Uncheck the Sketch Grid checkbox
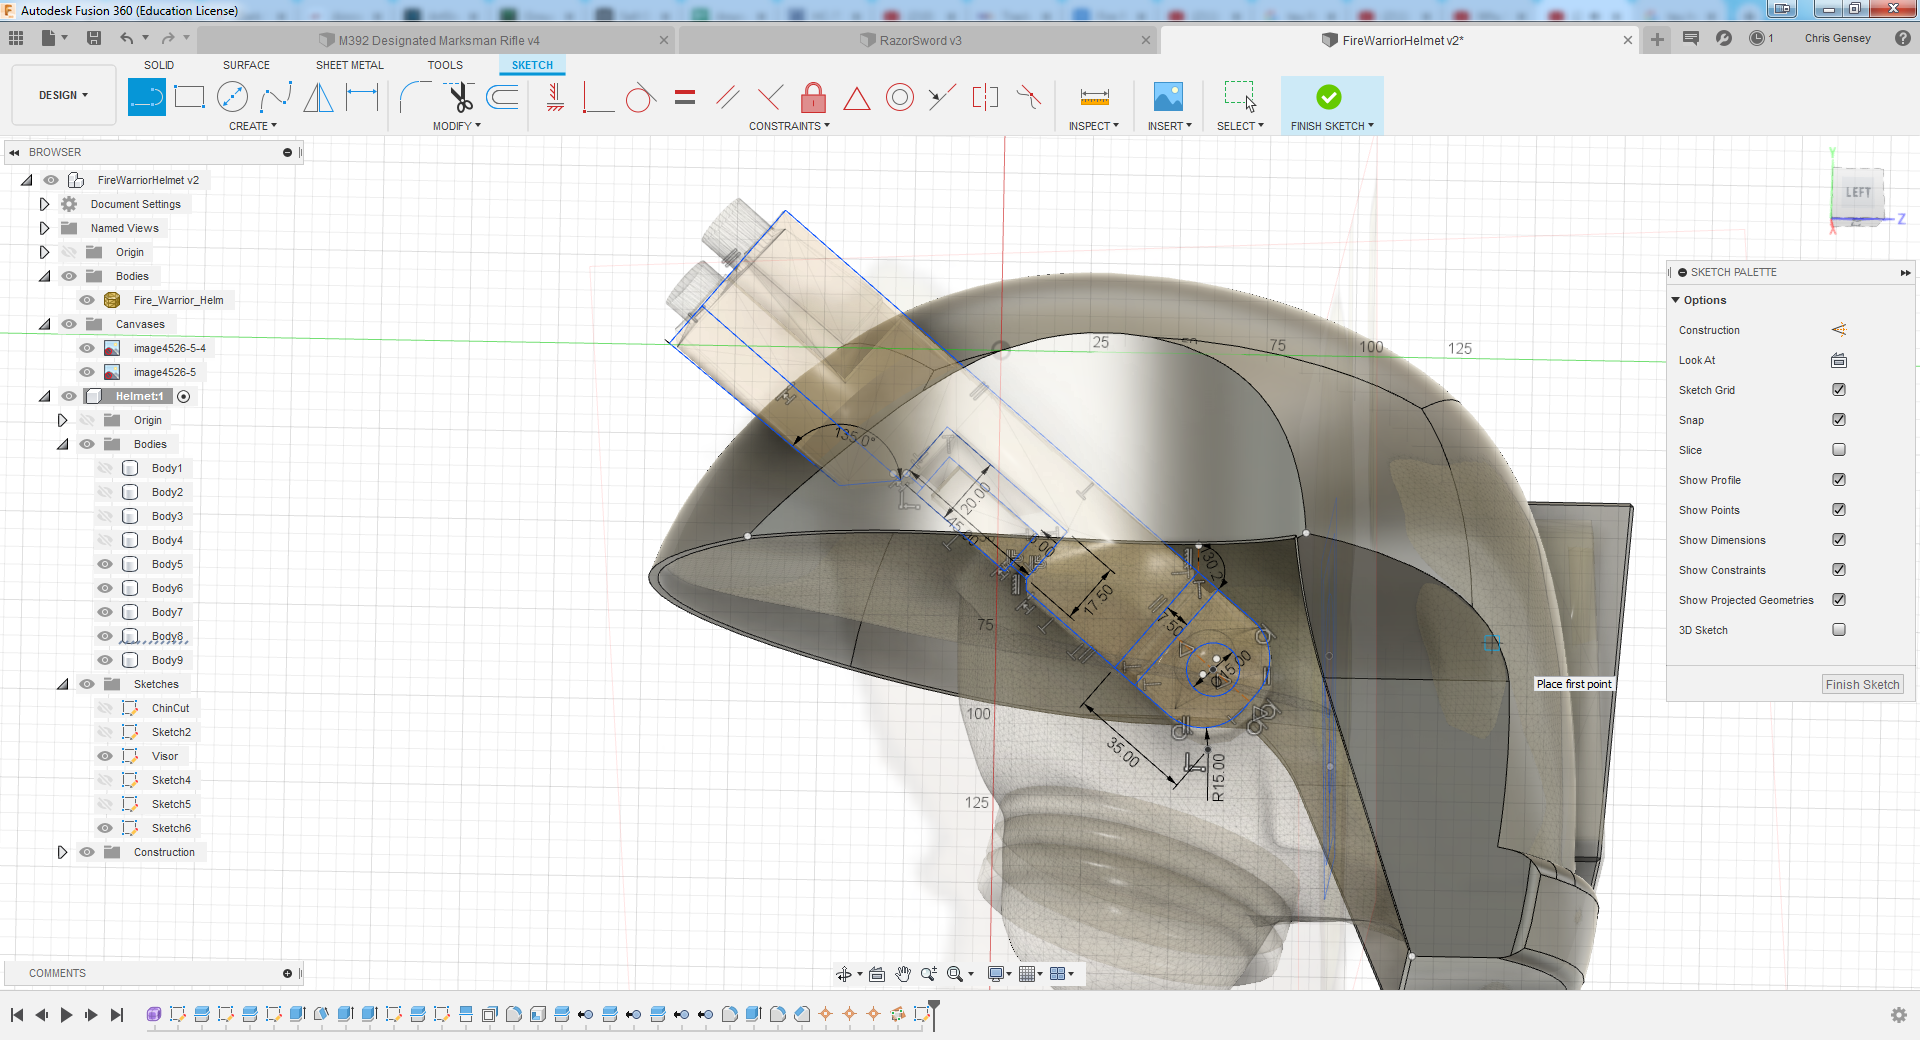The width and height of the screenshot is (1920, 1040). (x=1838, y=390)
